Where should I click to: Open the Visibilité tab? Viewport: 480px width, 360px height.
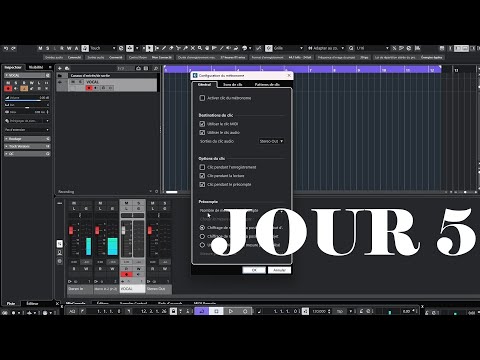[x=36, y=67]
